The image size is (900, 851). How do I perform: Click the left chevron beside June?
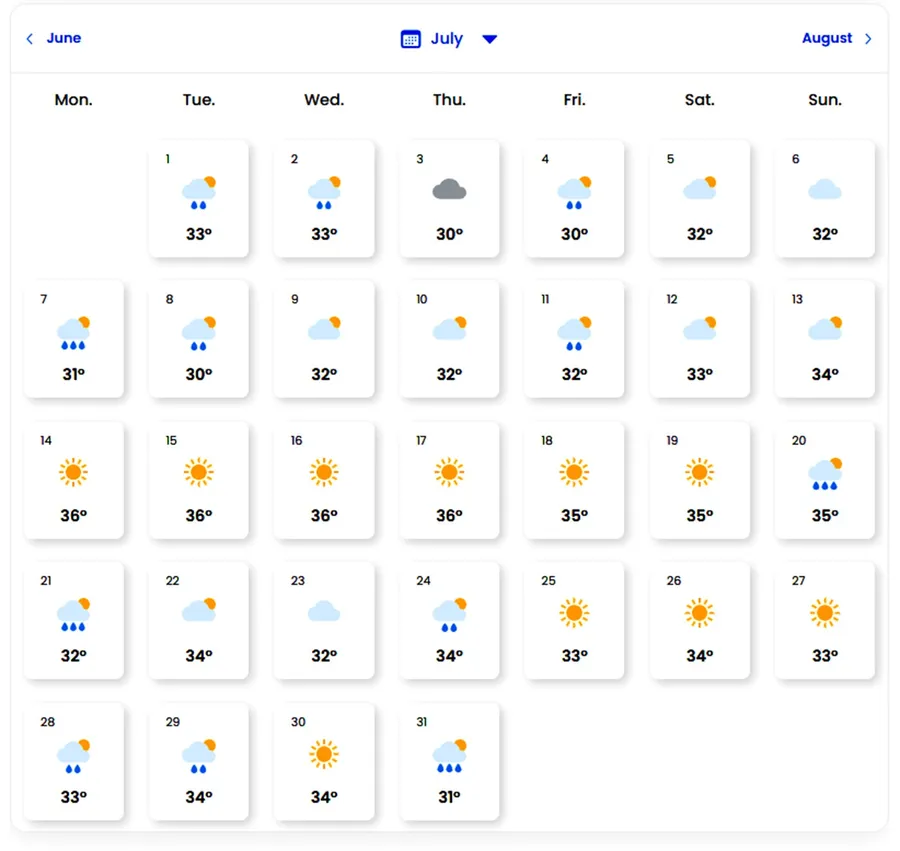click(30, 39)
